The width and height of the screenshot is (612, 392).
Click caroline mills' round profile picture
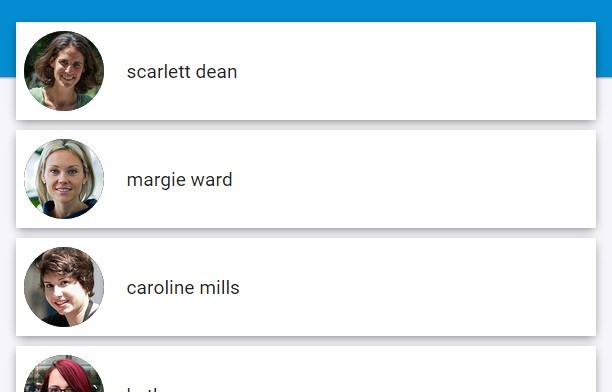64,287
